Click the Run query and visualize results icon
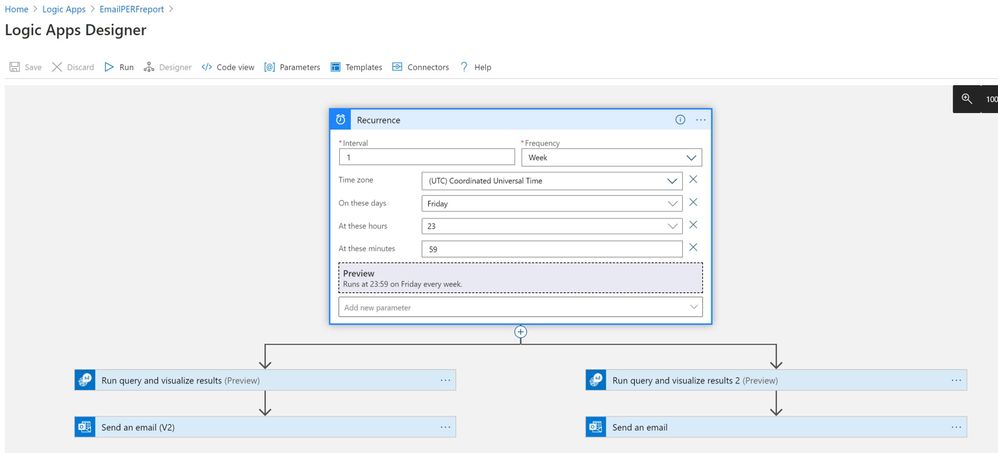 coord(85,380)
